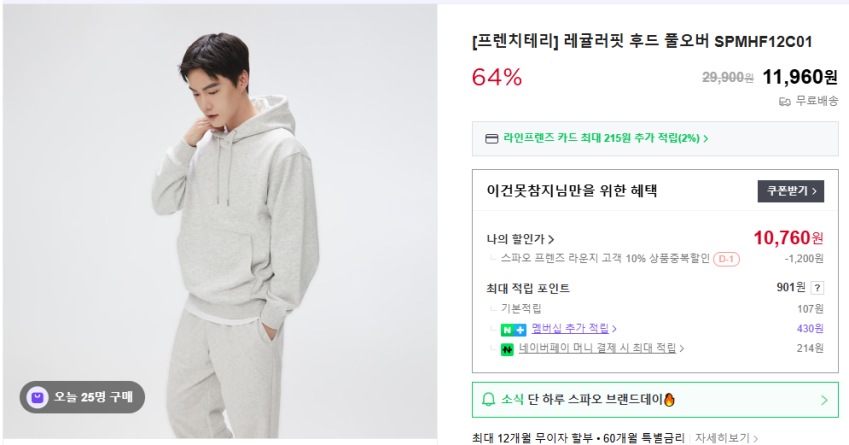This screenshot has height=445, width=849.
Task: Click the credit card icon beside 라인프렌즈 카드
Action: tap(491, 139)
